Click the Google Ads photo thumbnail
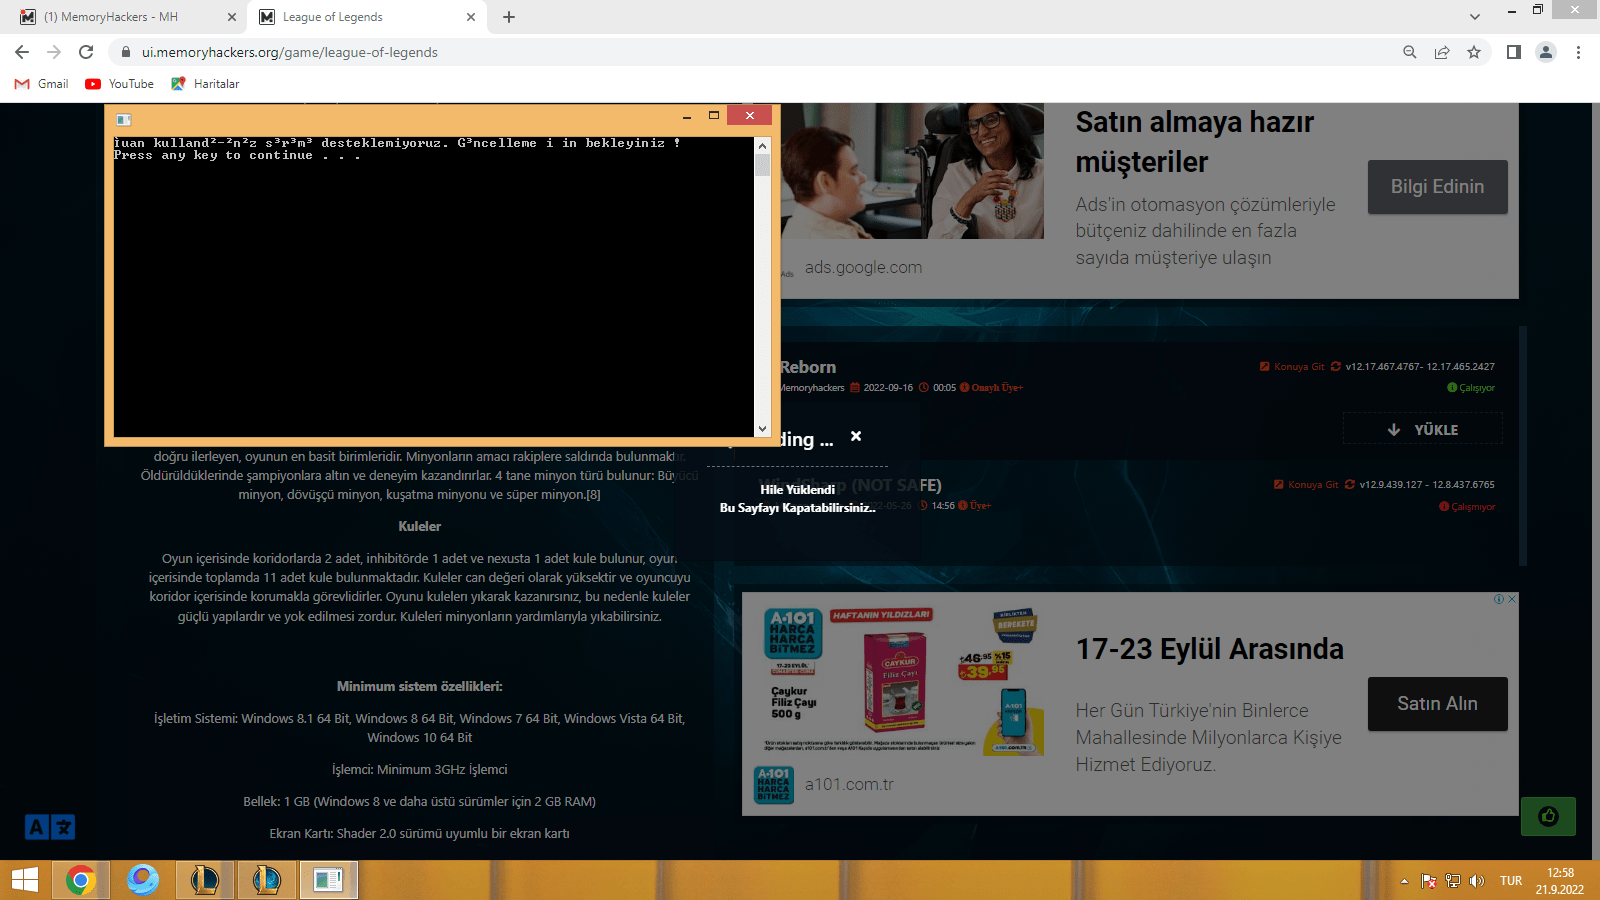The image size is (1600, 900). [912, 171]
